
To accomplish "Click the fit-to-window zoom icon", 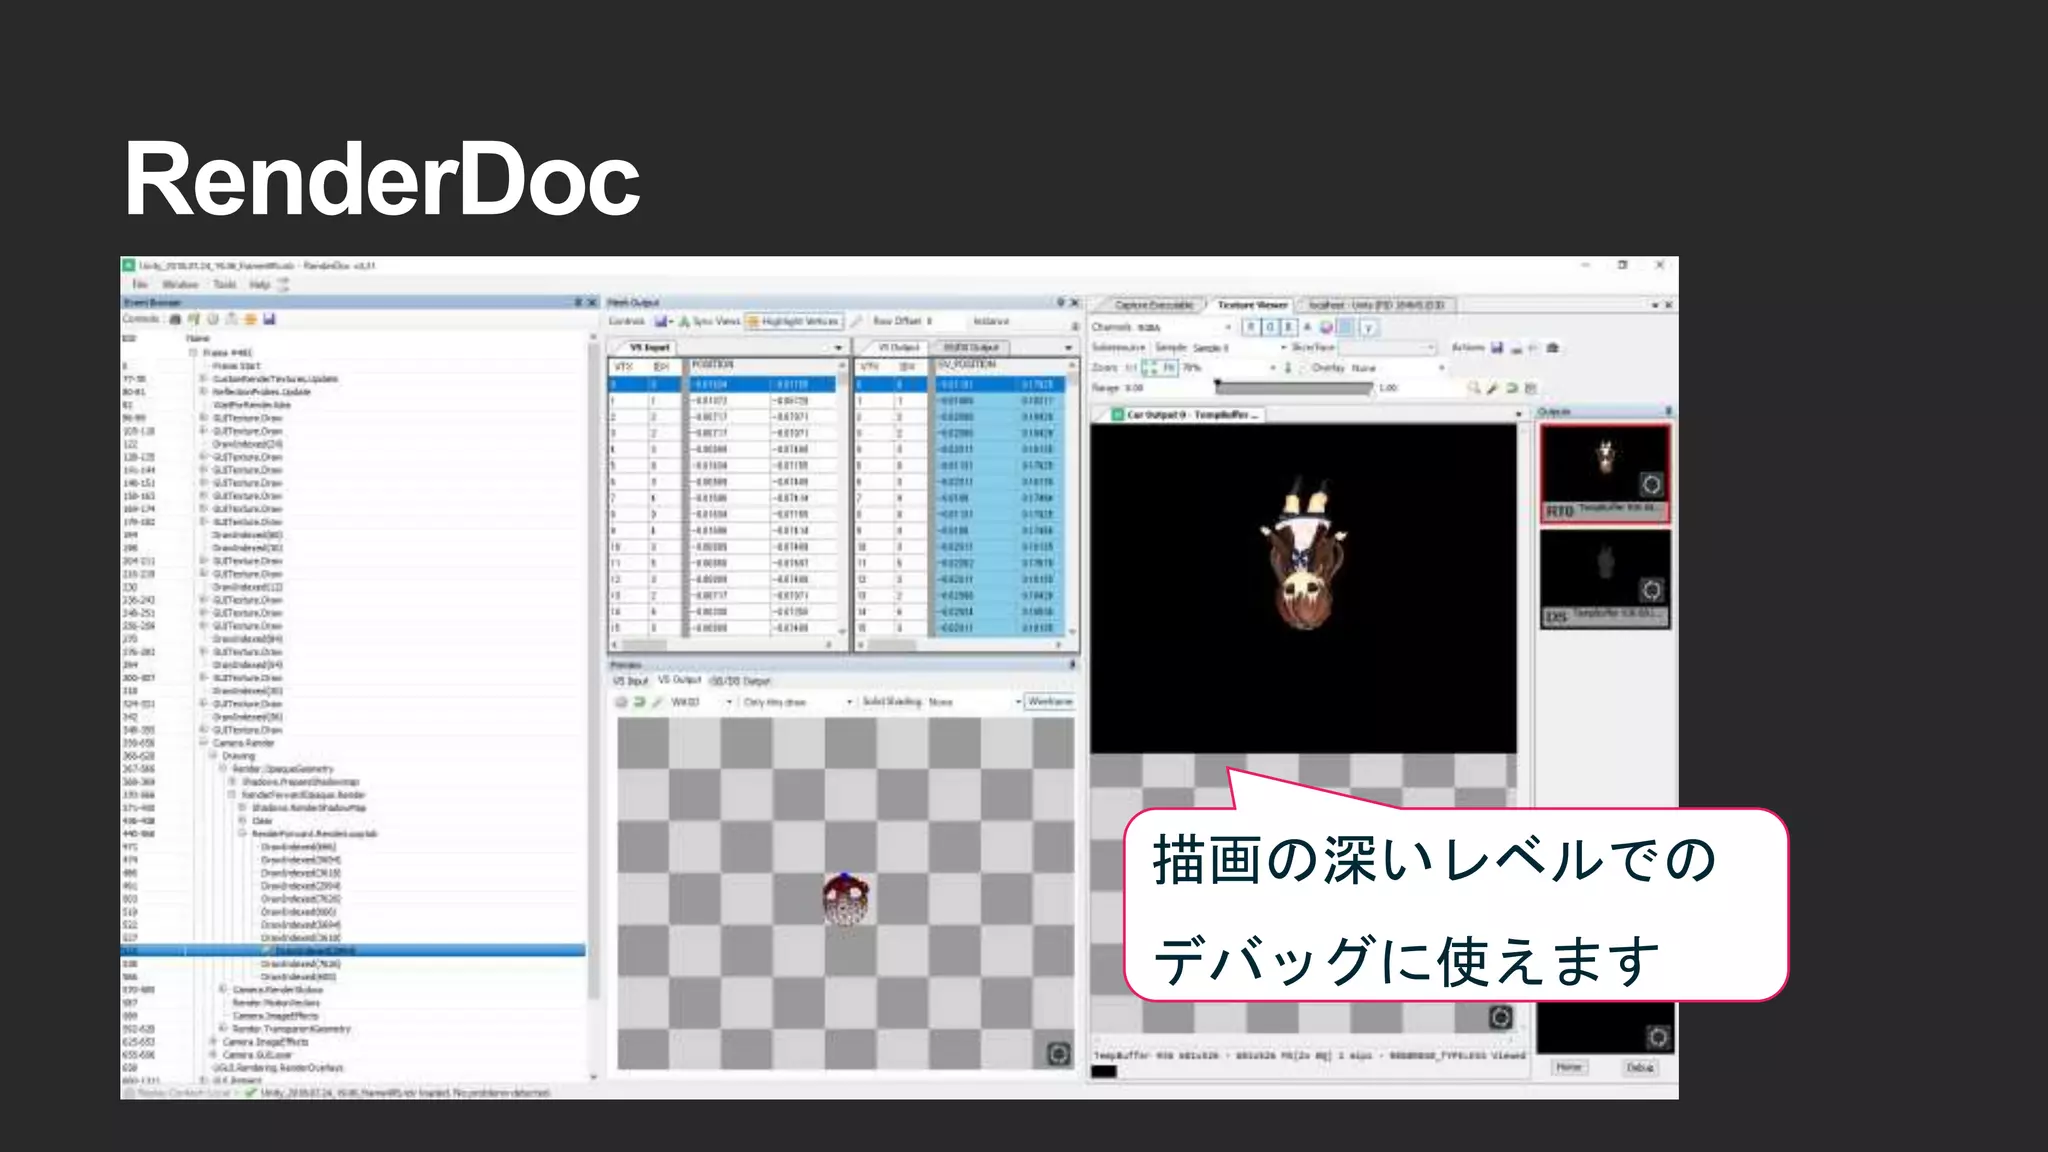I will pos(1149,368).
